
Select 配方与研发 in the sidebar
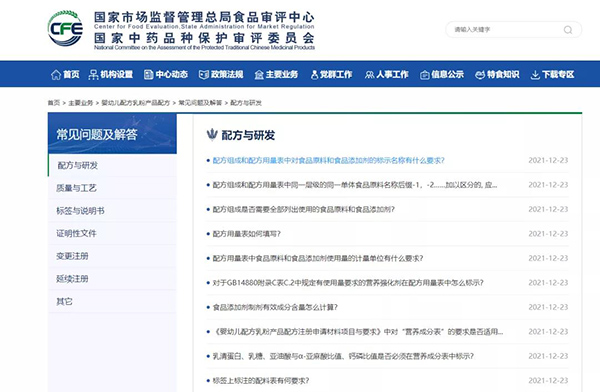pyautogui.click(x=112, y=165)
